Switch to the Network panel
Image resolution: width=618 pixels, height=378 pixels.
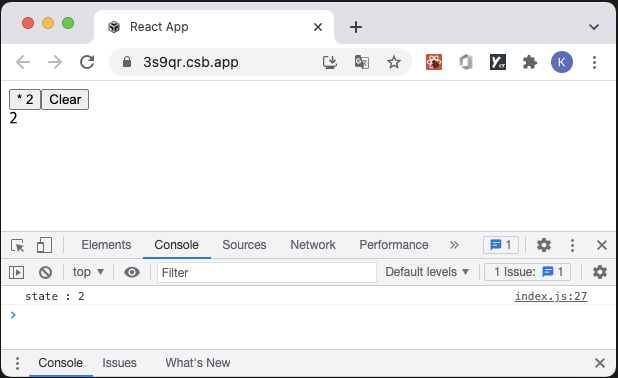click(x=313, y=245)
